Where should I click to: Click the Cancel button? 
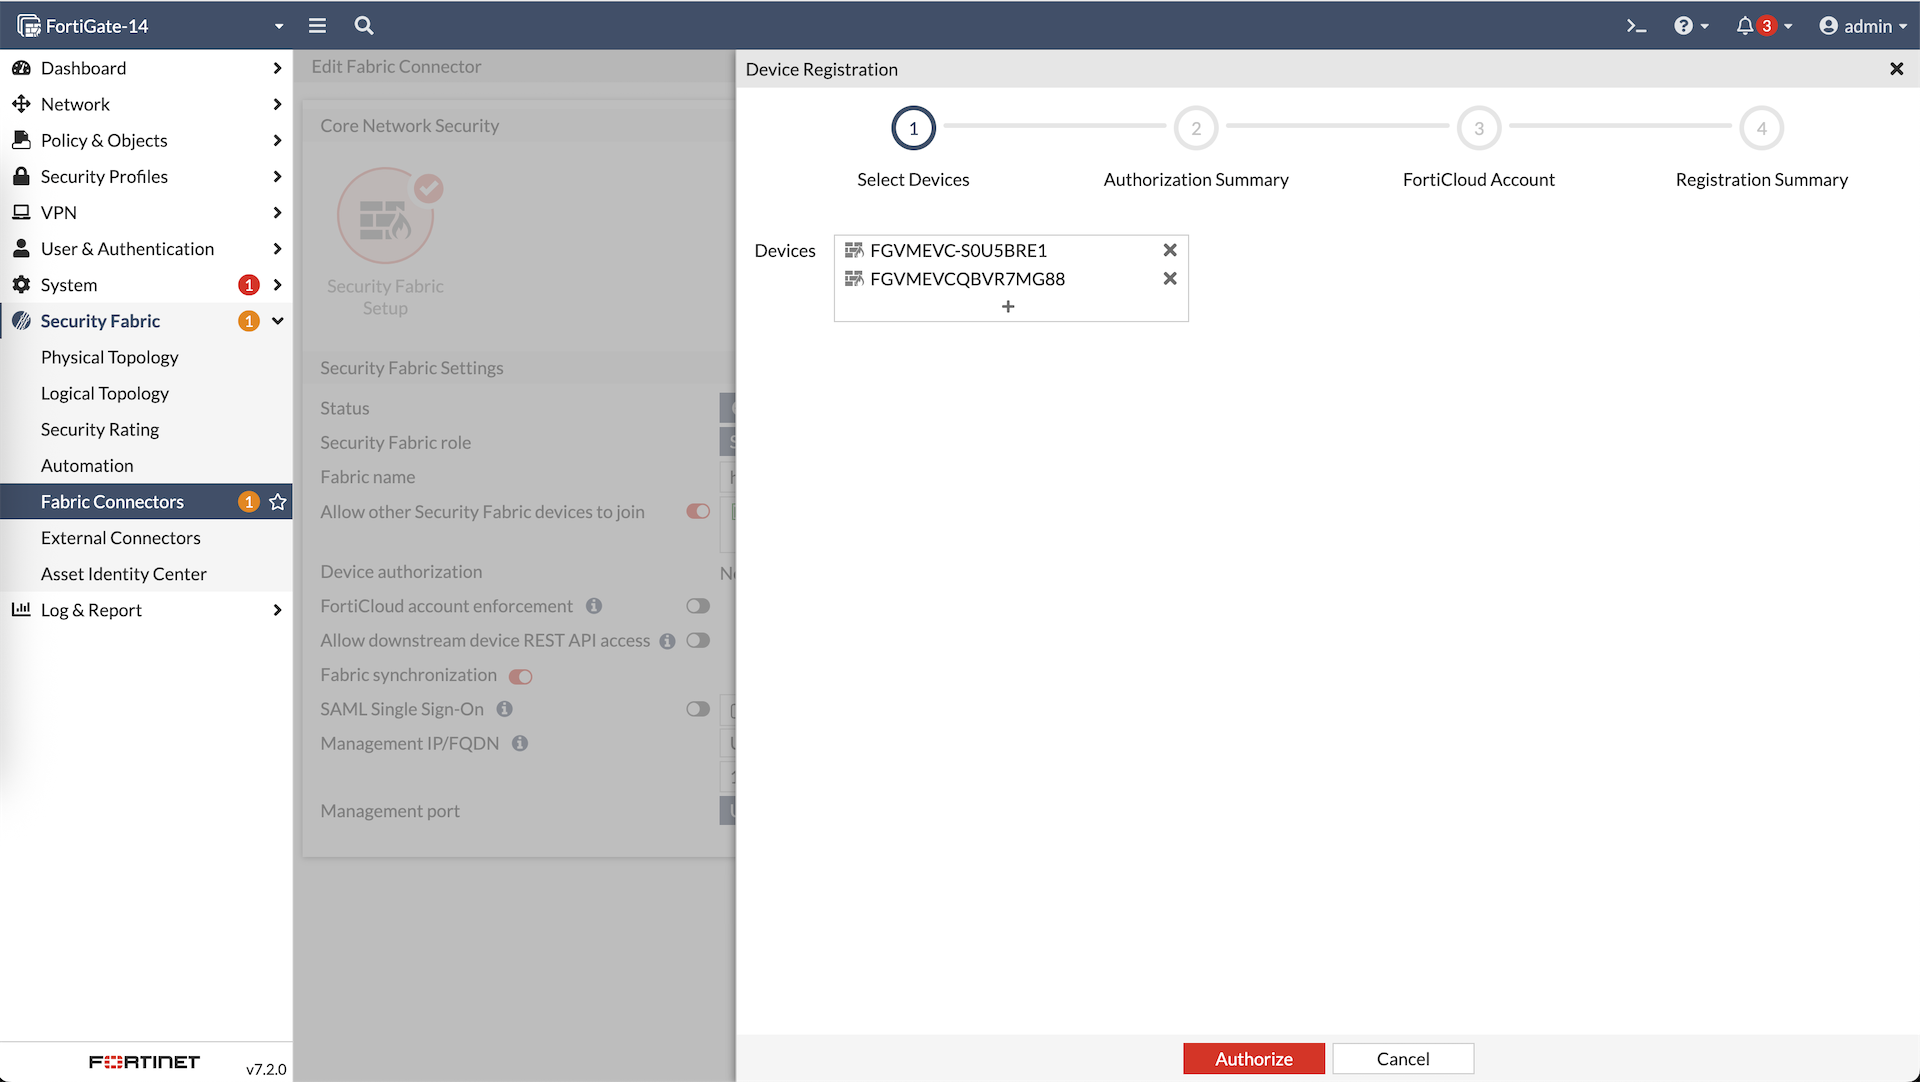click(1402, 1059)
